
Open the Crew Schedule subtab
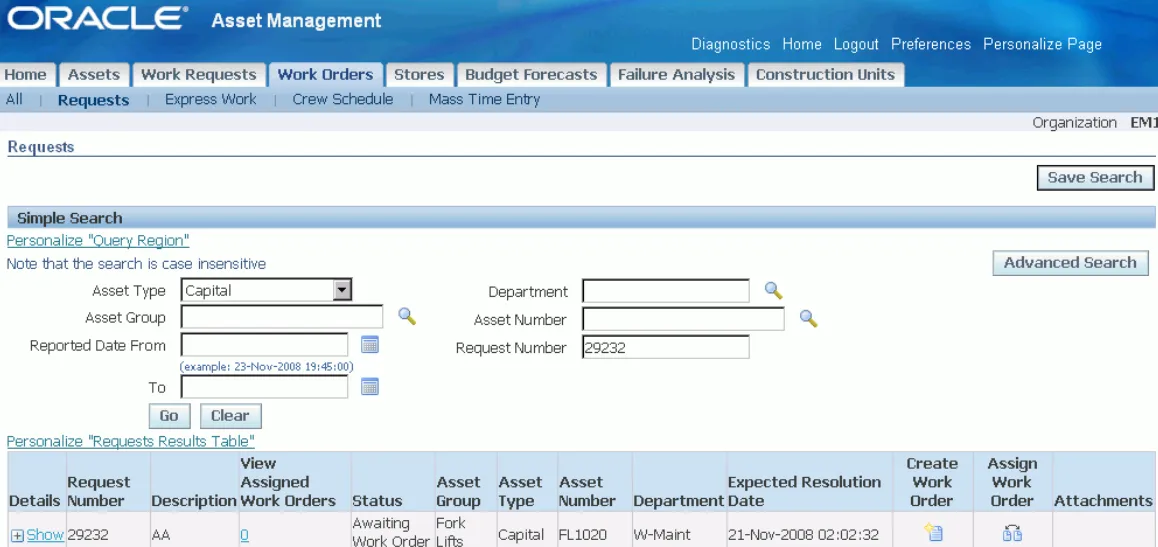[x=343, y=99]
